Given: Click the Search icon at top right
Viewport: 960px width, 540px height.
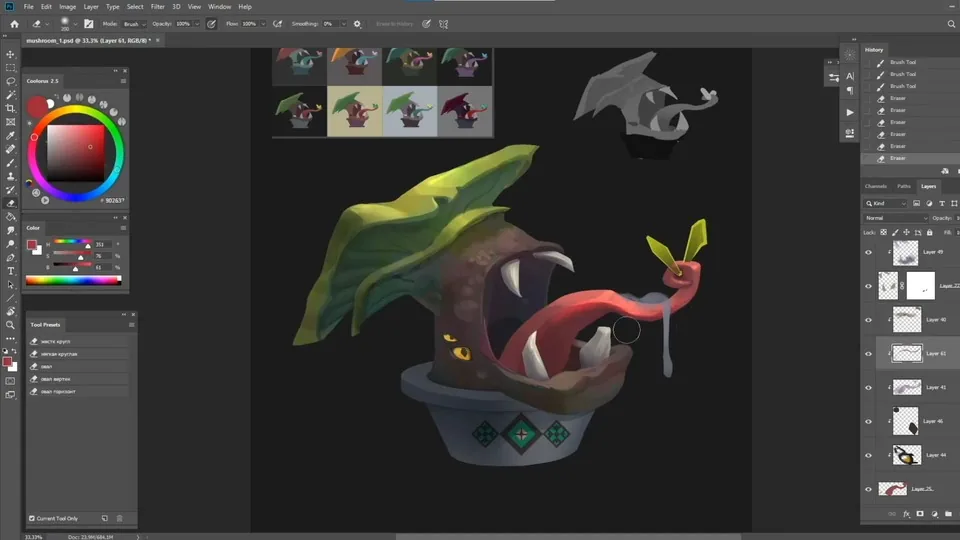Looking at the screenshot, I should pos(951,24).
